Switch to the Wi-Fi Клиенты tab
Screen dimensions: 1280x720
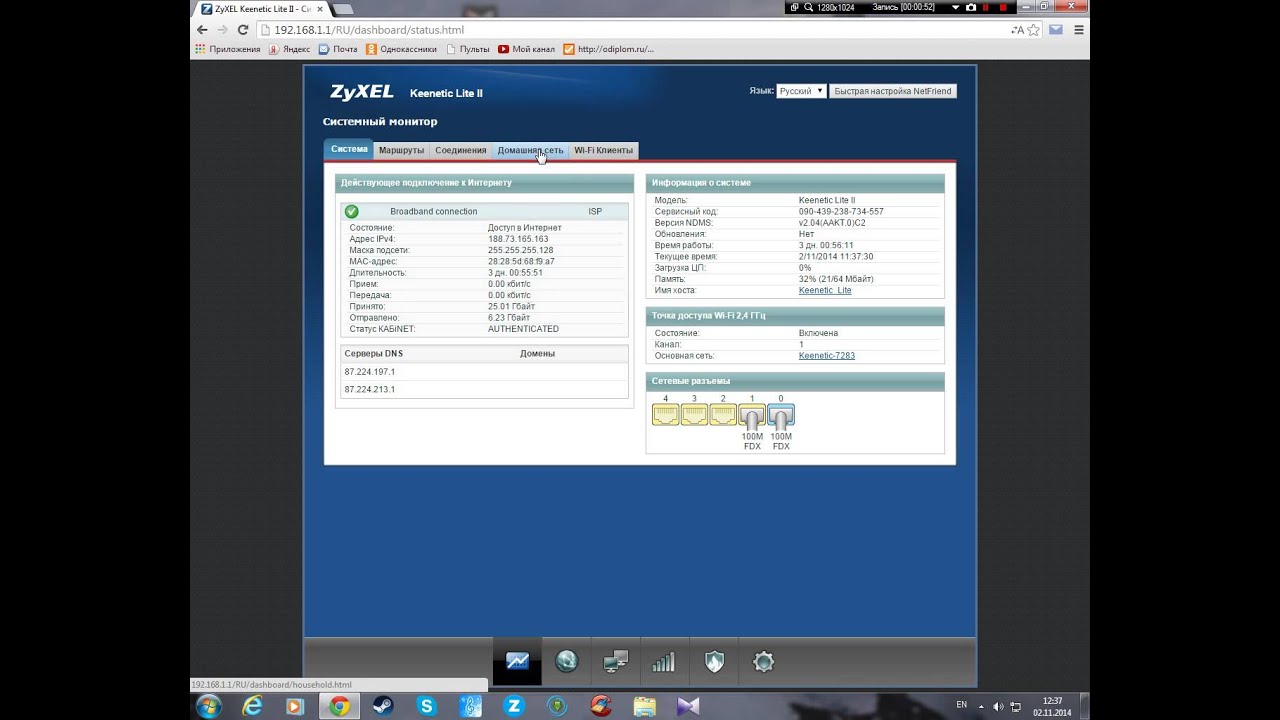point(603,150)
